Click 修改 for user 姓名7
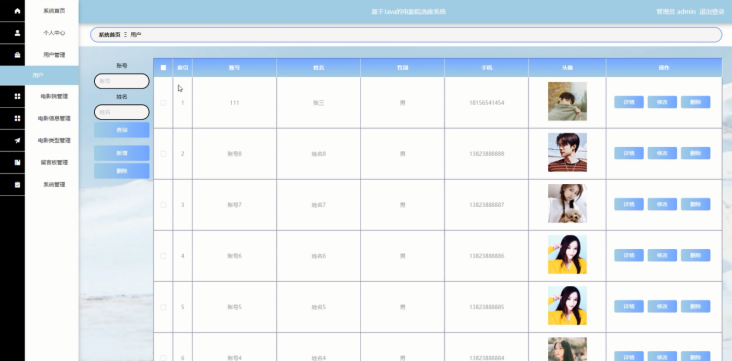 (662, 204)
